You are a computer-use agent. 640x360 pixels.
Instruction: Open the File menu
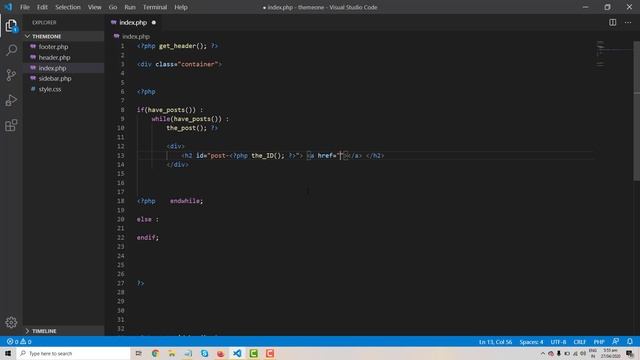(x=25, y=7)
